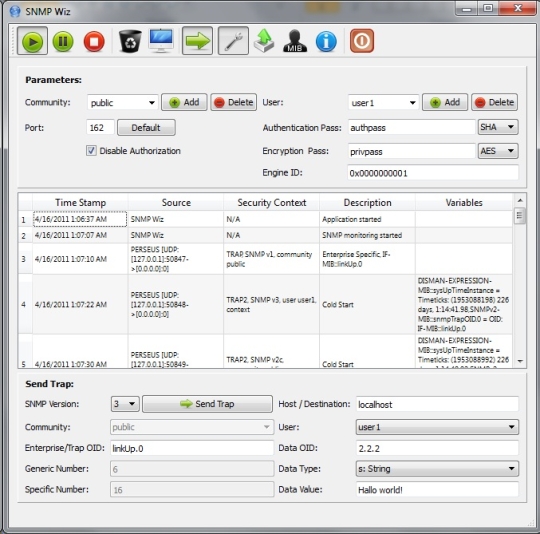Toggle the green arrow Send Trap panel icon
The height and width of the screenshot is (534, 540).
pos(197,41)
